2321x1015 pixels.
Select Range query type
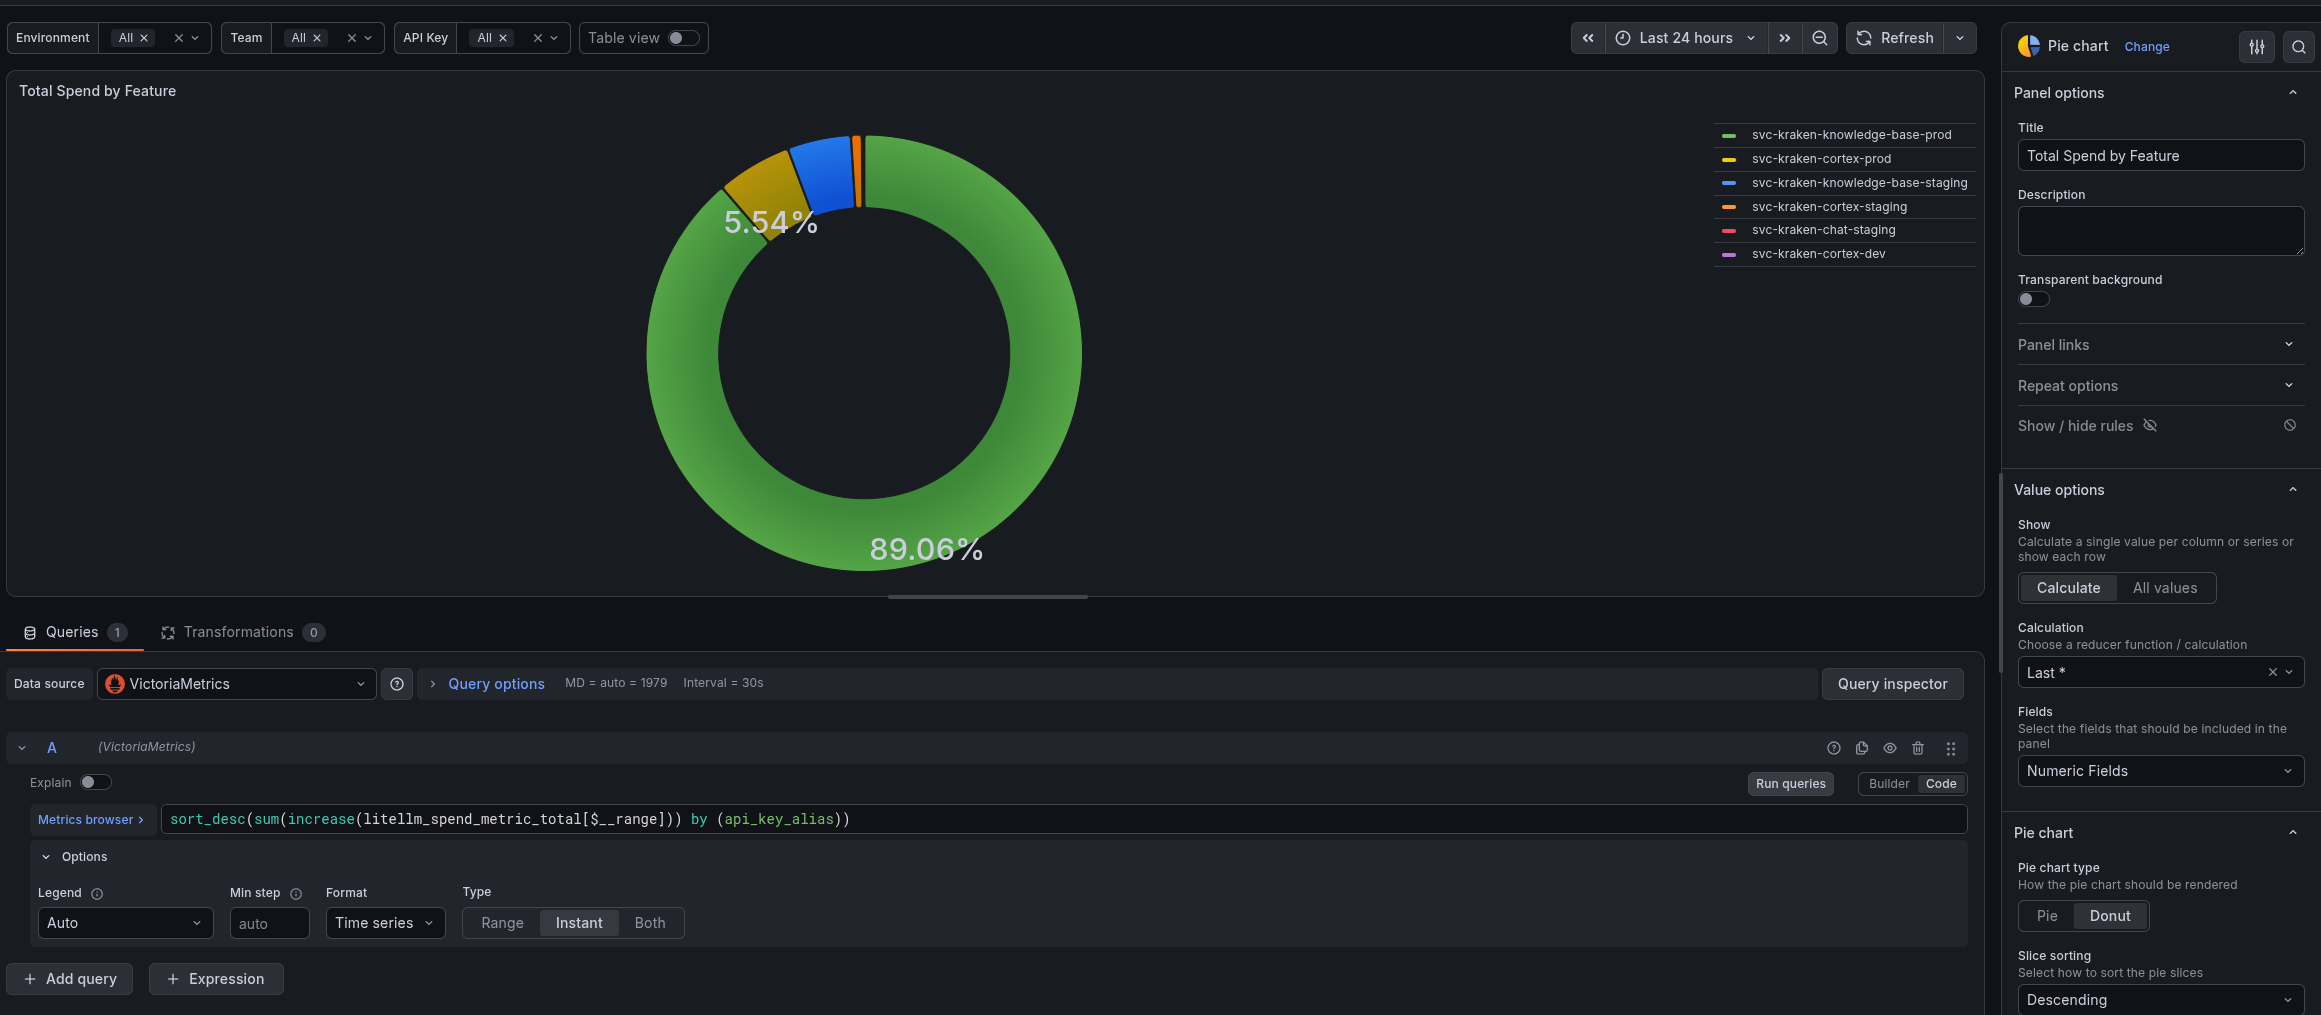(x=502, y=923)
